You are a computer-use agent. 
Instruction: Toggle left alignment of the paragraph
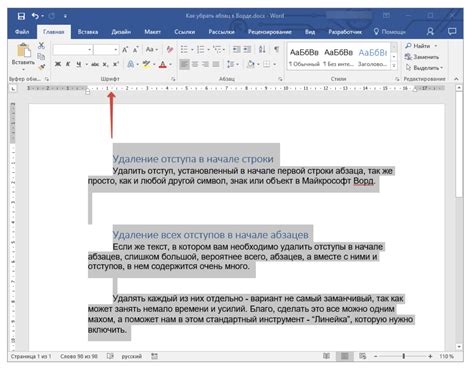(x=184, y=64)
